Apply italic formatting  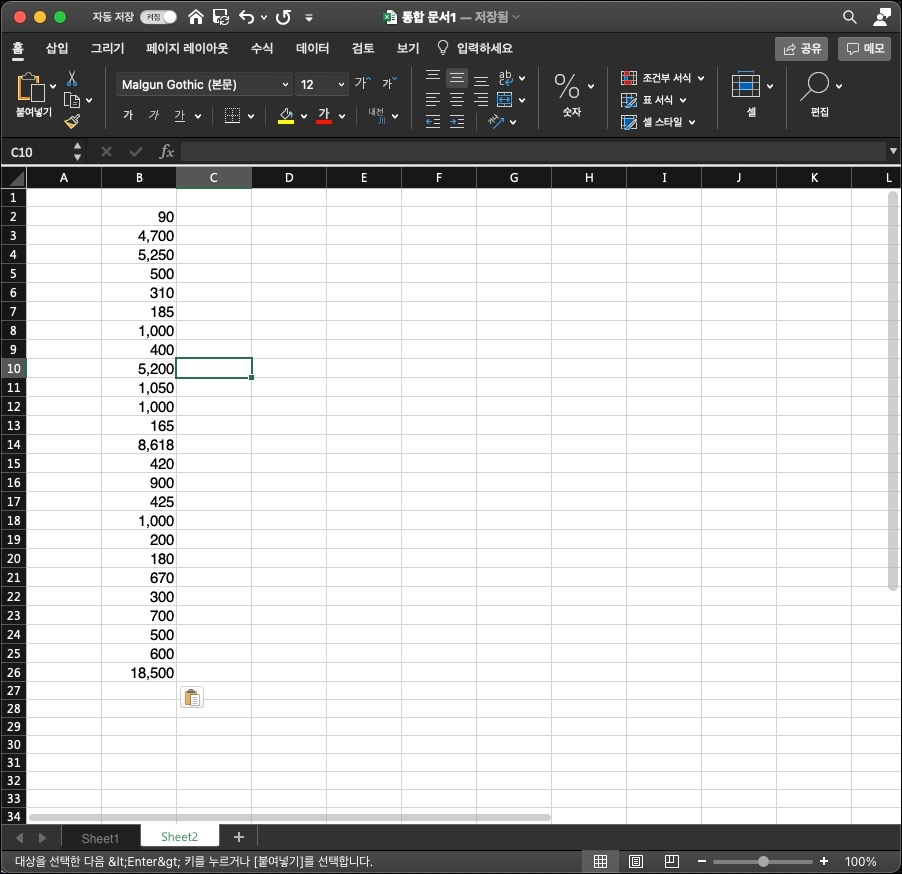tap(154, 116)
